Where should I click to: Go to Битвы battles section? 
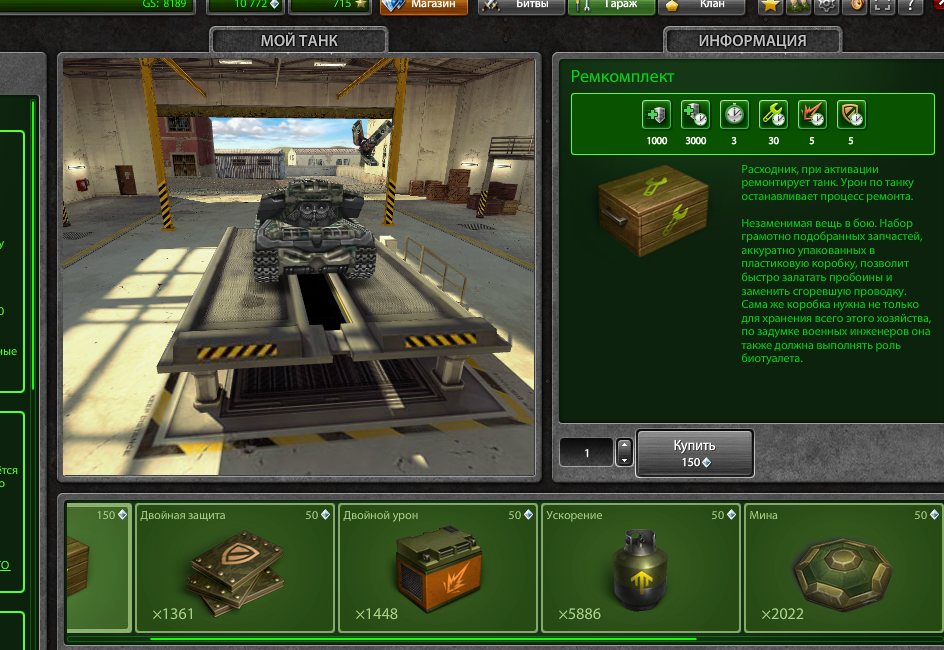521,6
